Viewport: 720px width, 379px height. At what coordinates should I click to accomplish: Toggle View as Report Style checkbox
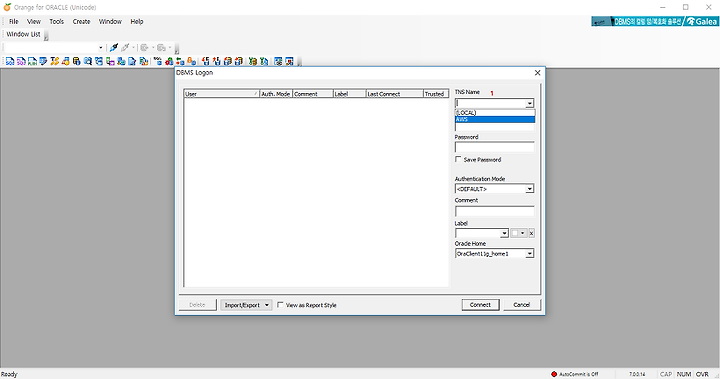[x=280, y=305]
